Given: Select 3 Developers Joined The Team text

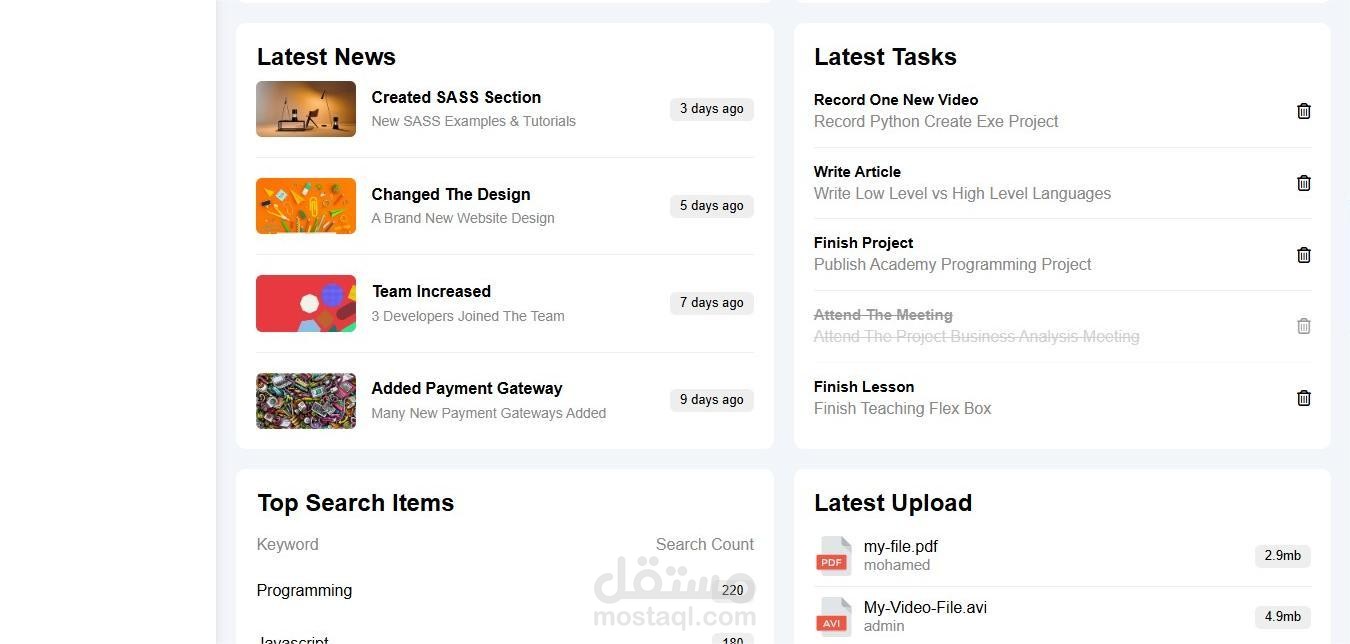Looking at the screenshot, I should click(468, 316).
